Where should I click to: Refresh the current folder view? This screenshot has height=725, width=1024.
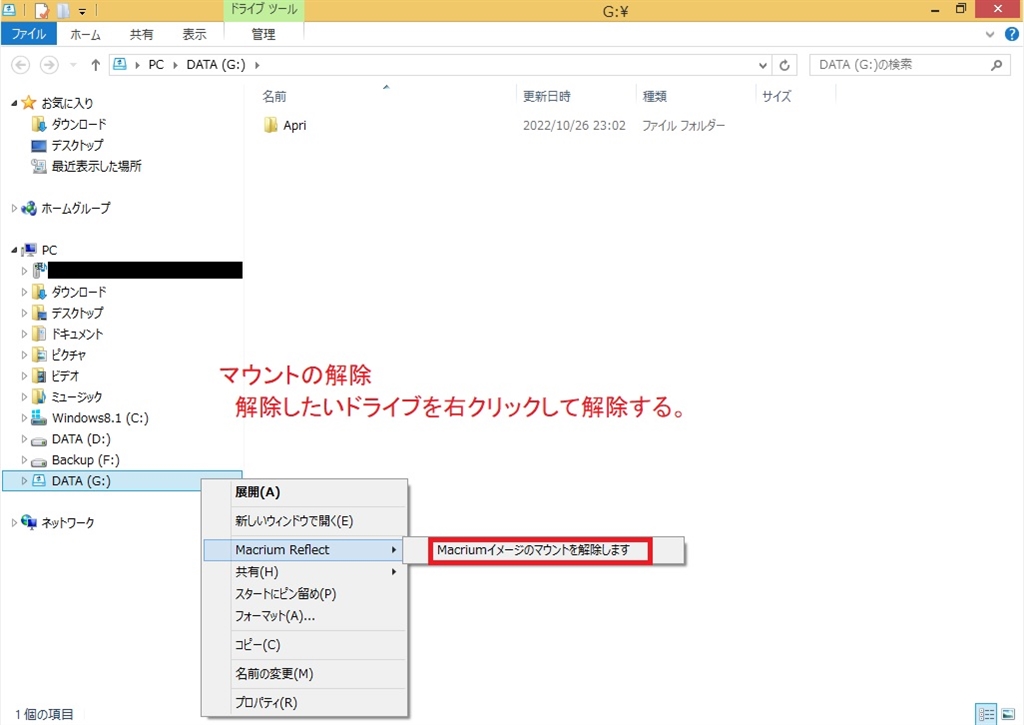784,65
